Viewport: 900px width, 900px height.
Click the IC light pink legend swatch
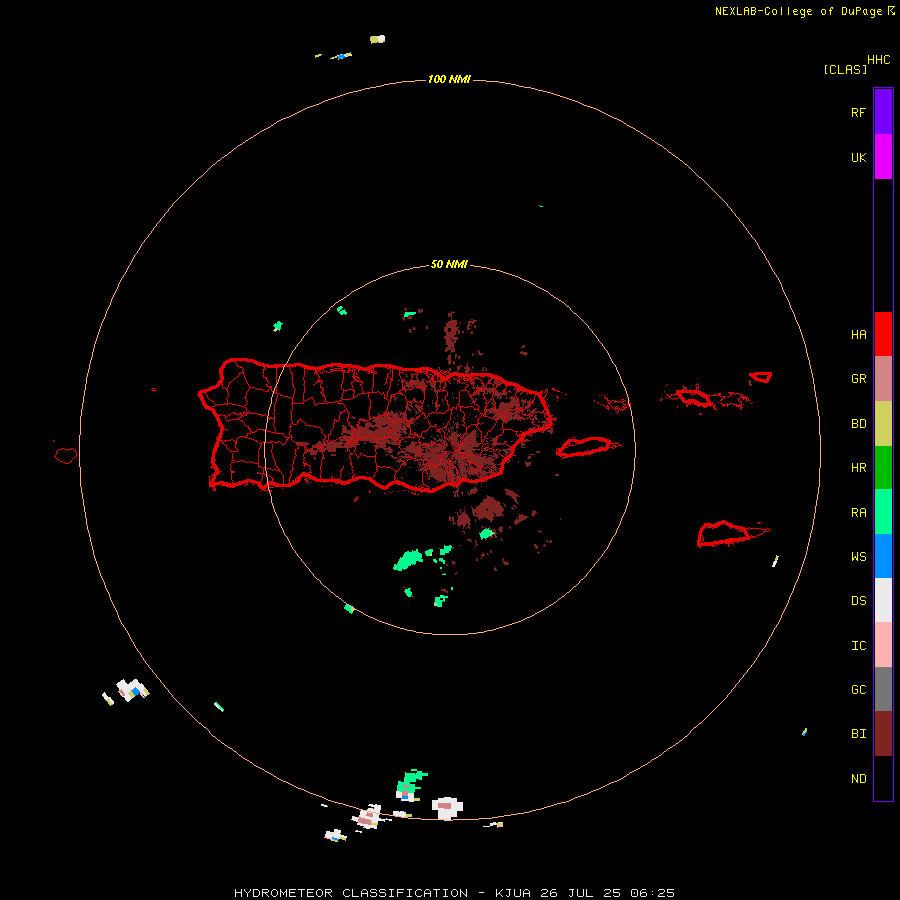pos(883,645)
